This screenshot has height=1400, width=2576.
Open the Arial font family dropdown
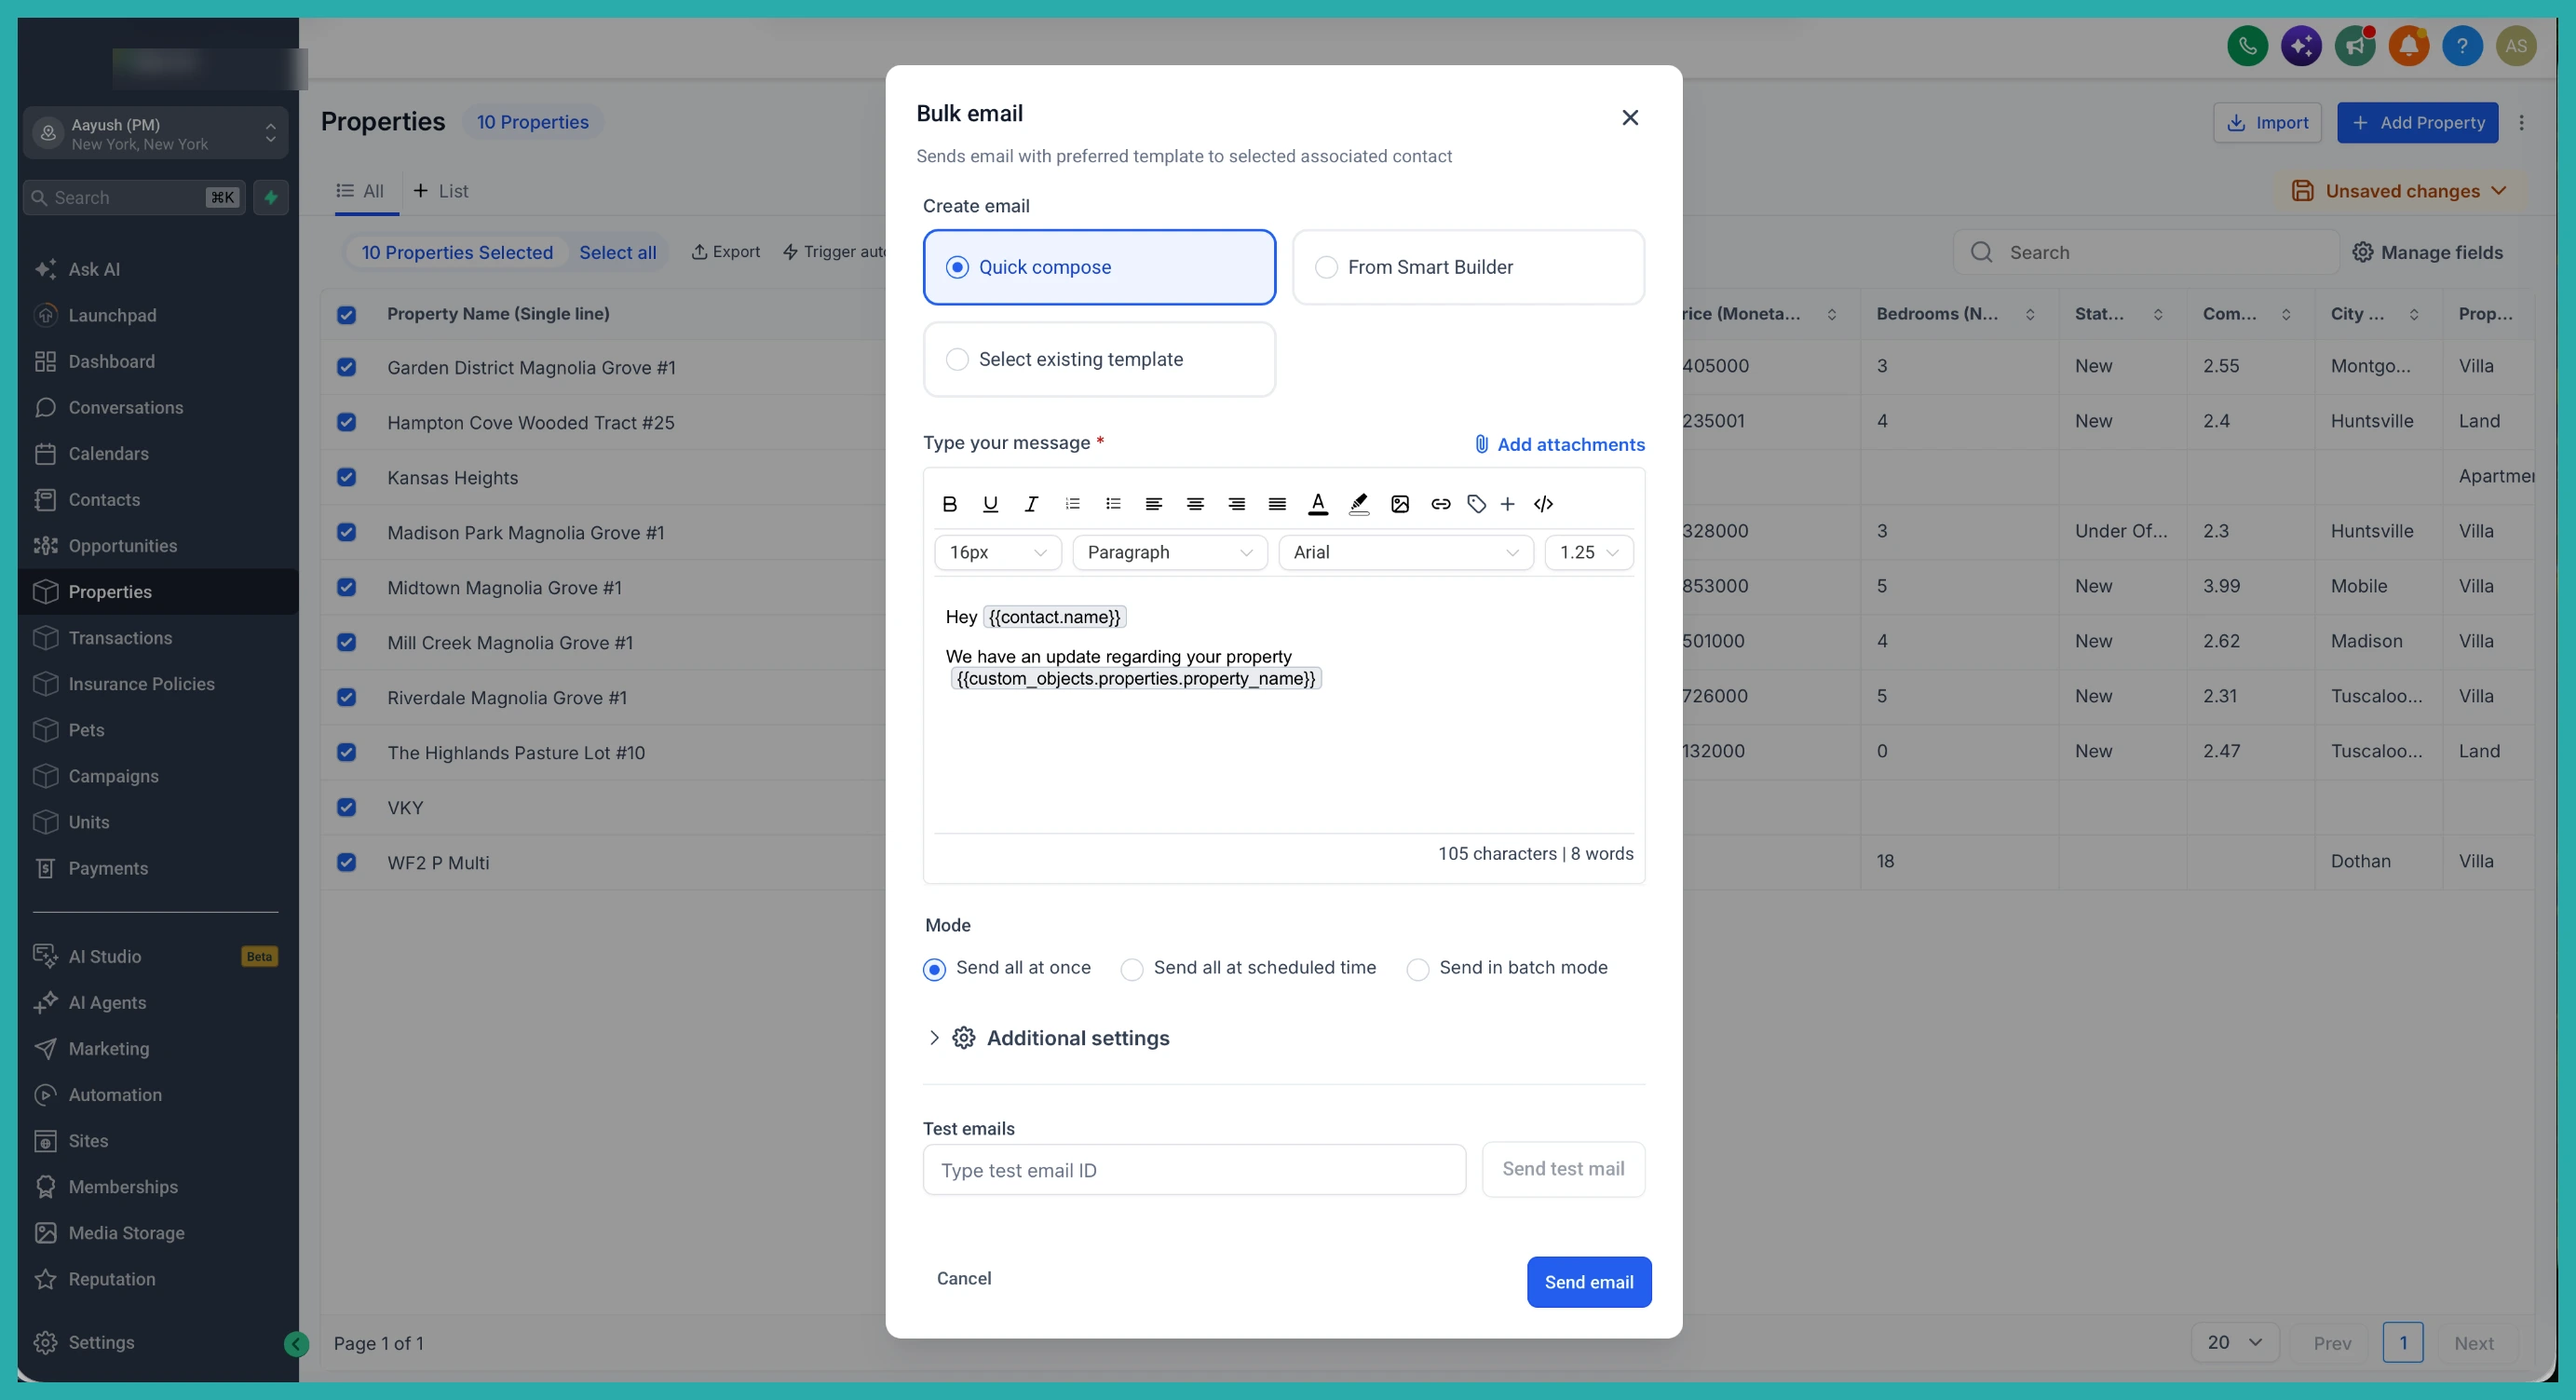[1405, 552]
